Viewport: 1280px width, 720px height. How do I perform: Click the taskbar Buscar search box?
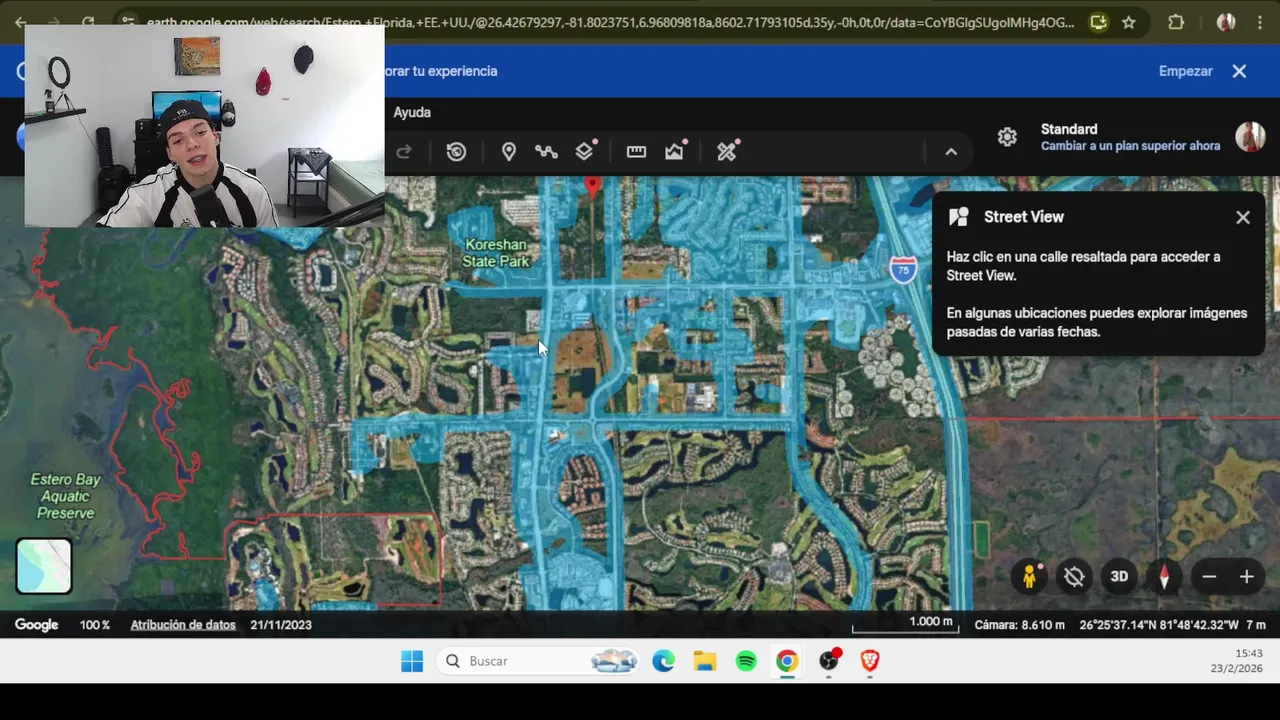click(x=540, y=661)
